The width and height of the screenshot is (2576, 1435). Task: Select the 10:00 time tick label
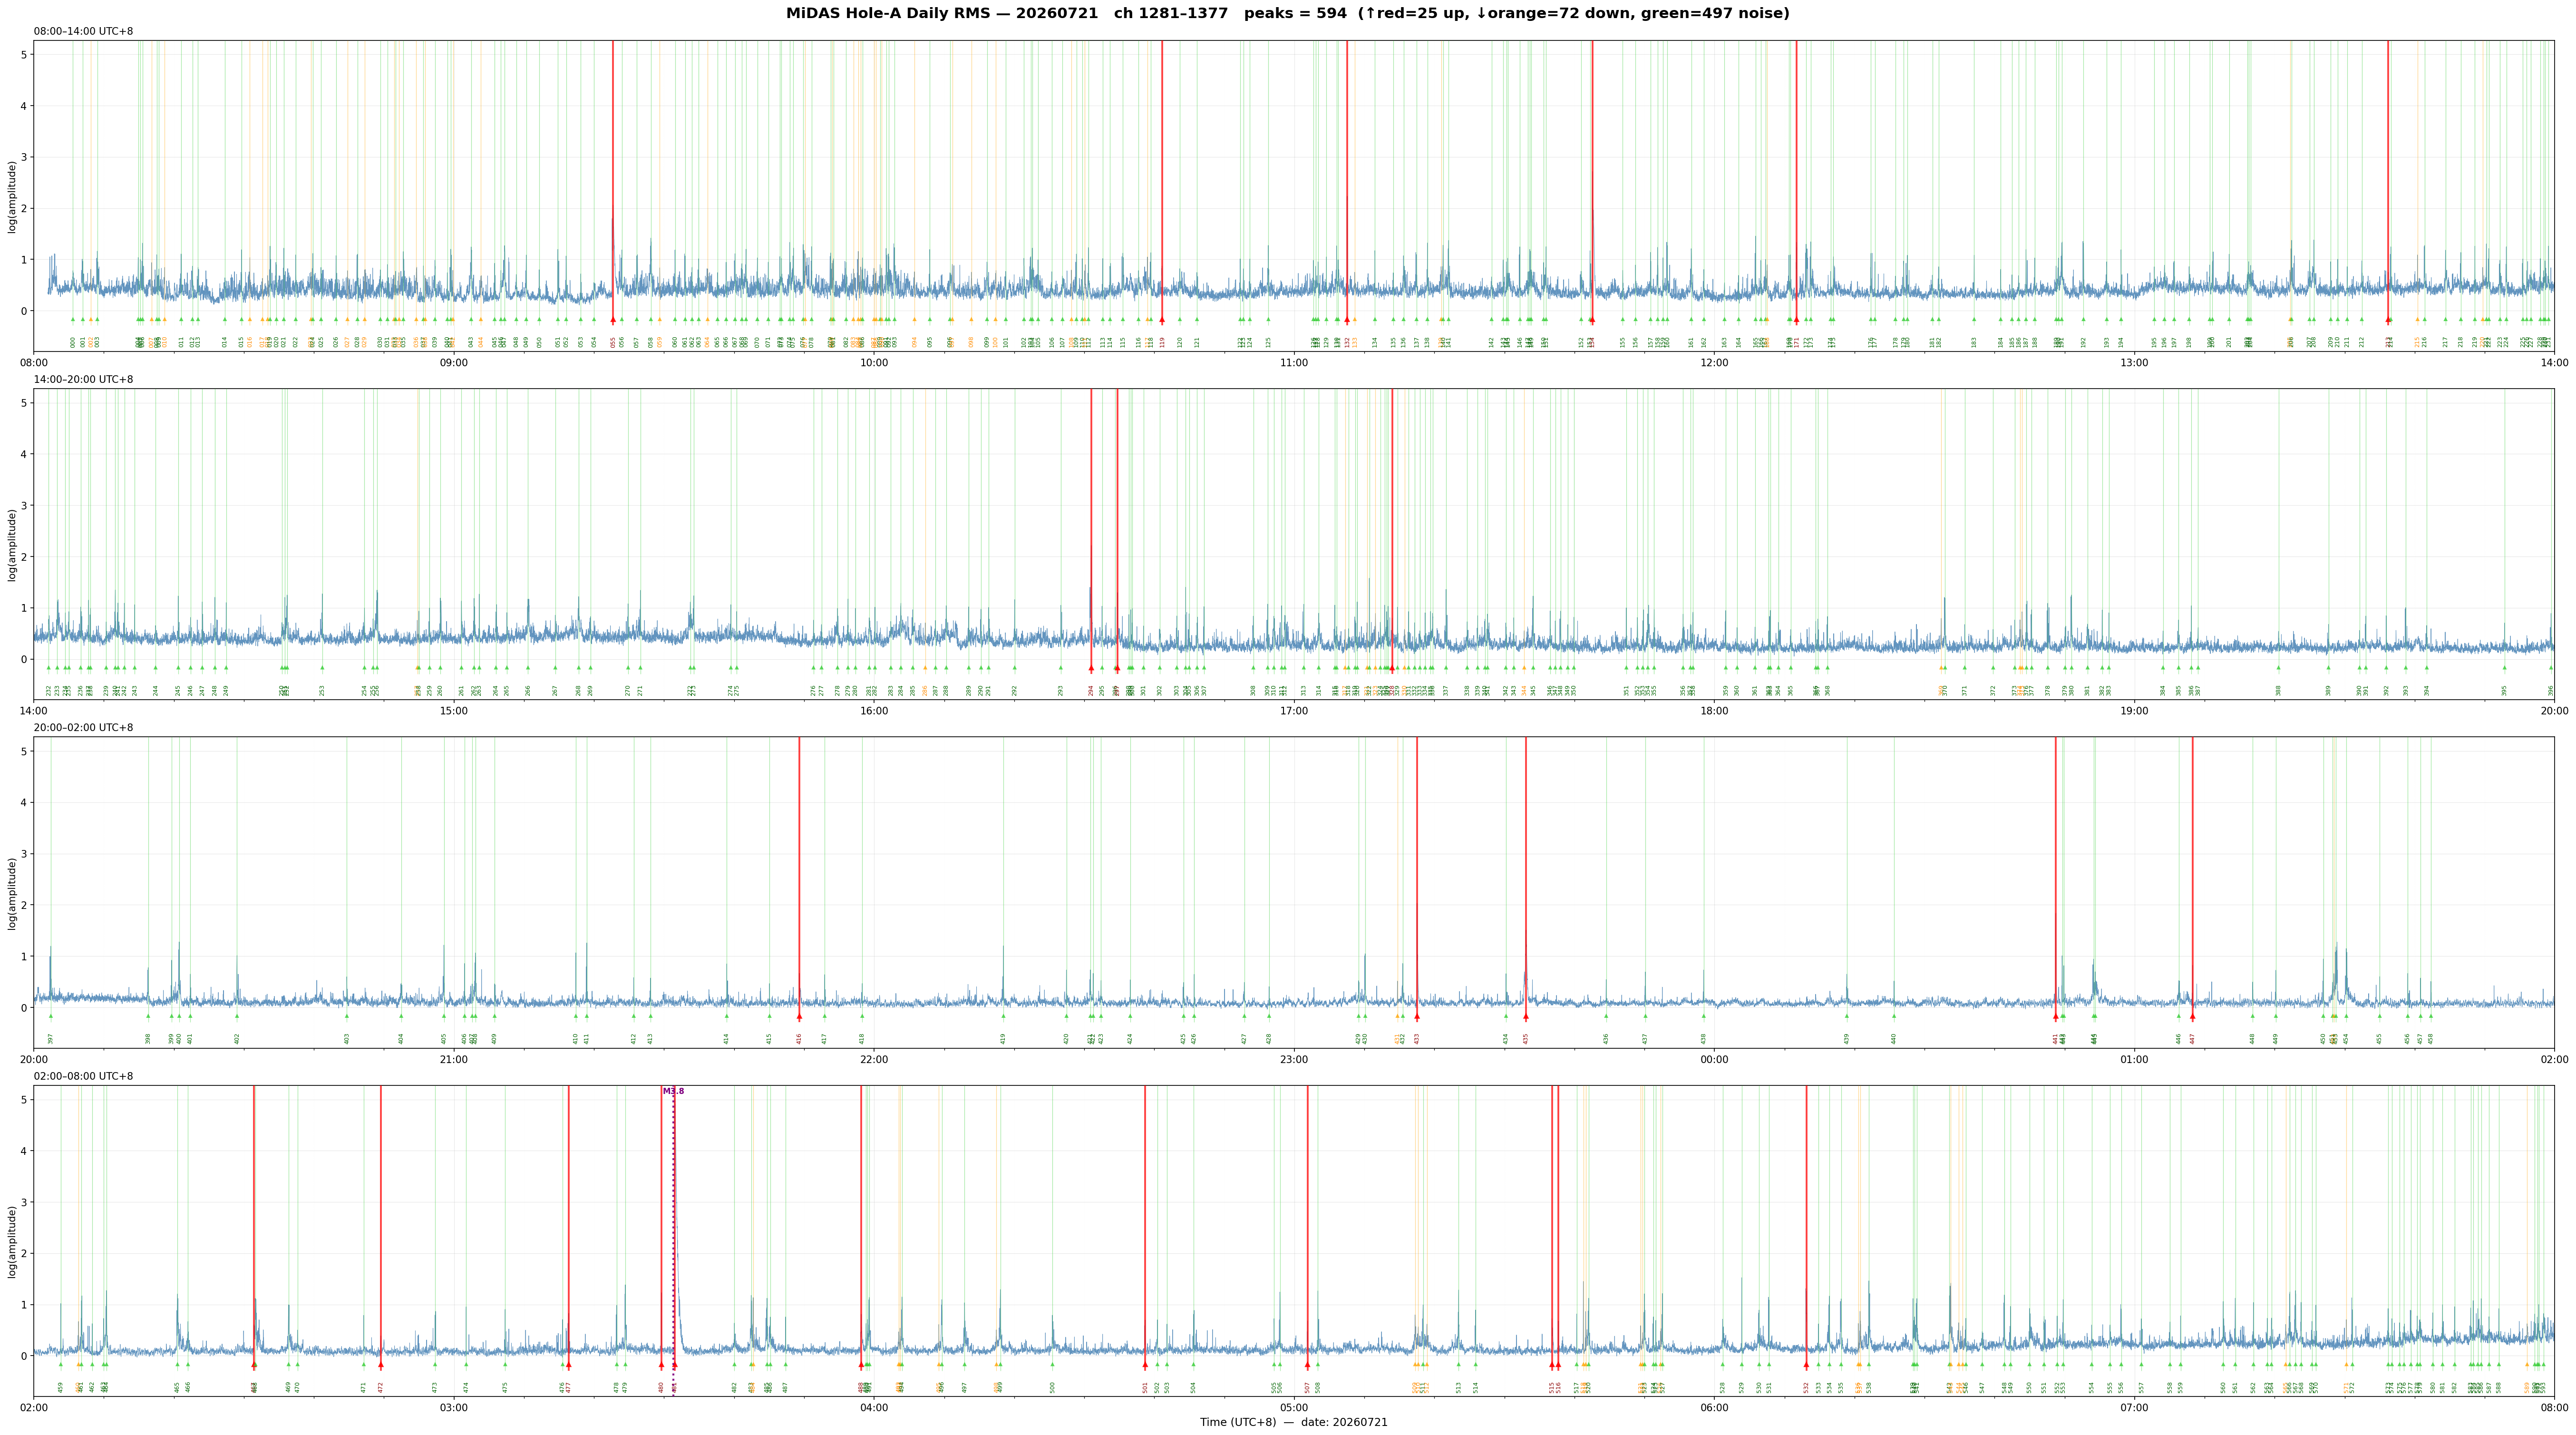point(874,362)
